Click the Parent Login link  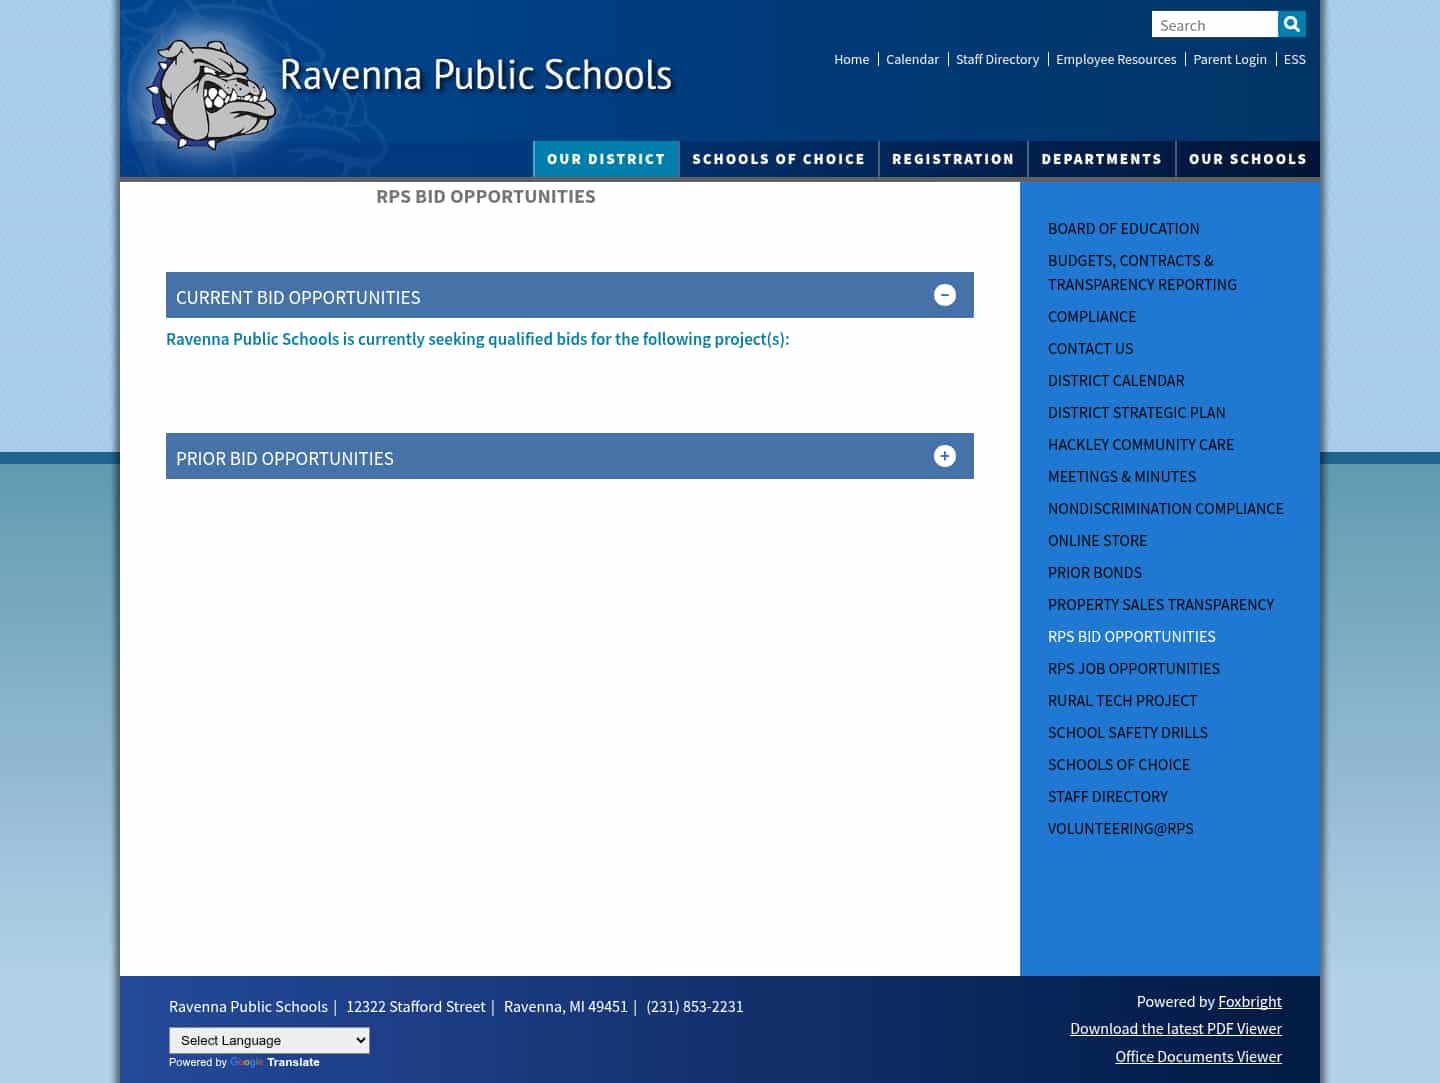(1230, 59)
